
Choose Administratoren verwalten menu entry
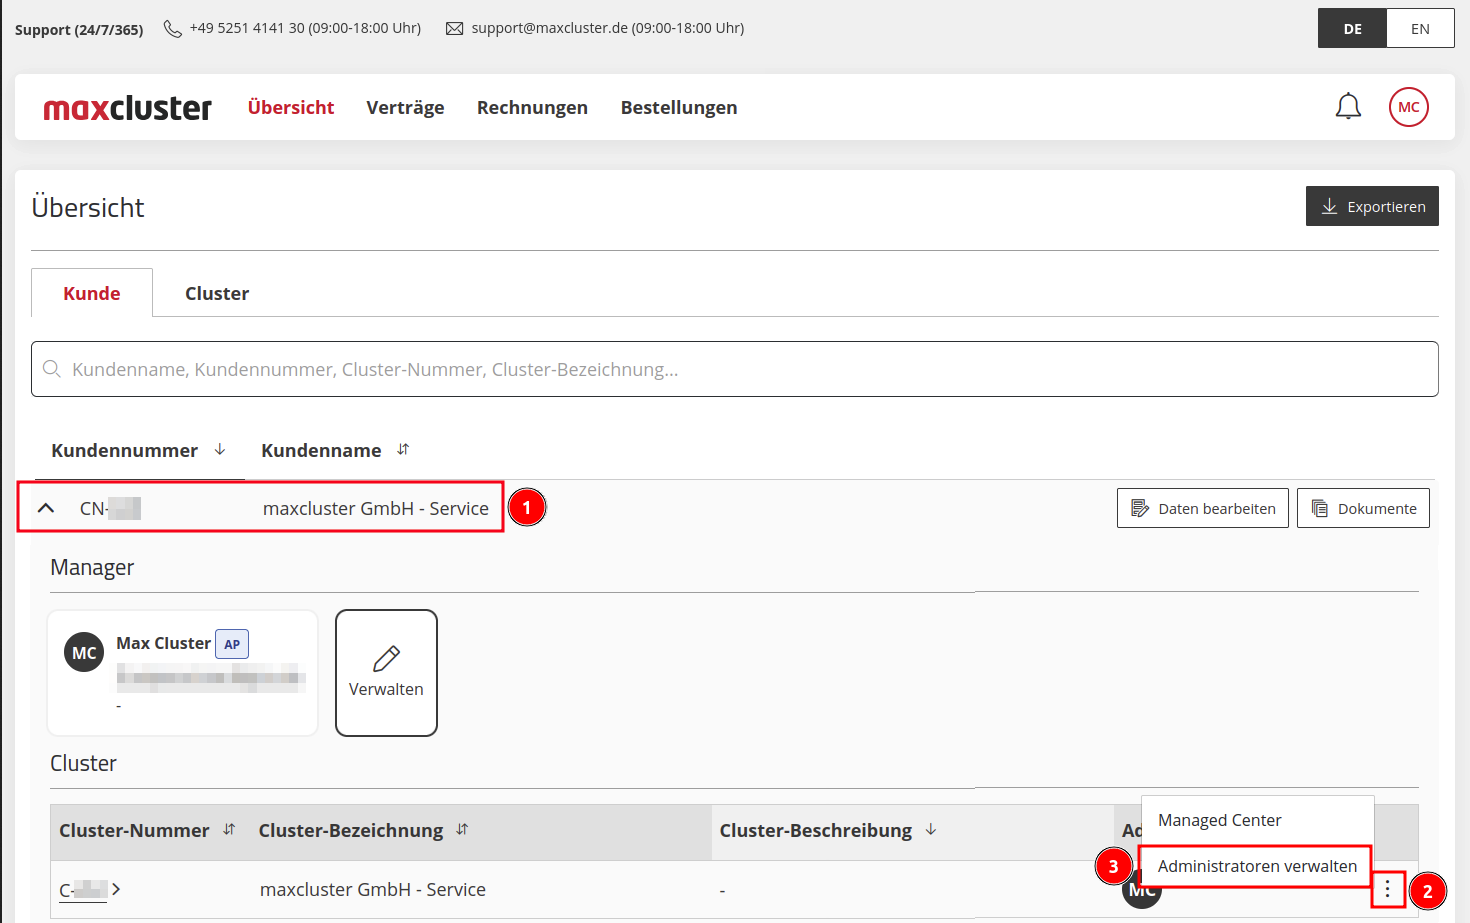tap(1258, 866)
